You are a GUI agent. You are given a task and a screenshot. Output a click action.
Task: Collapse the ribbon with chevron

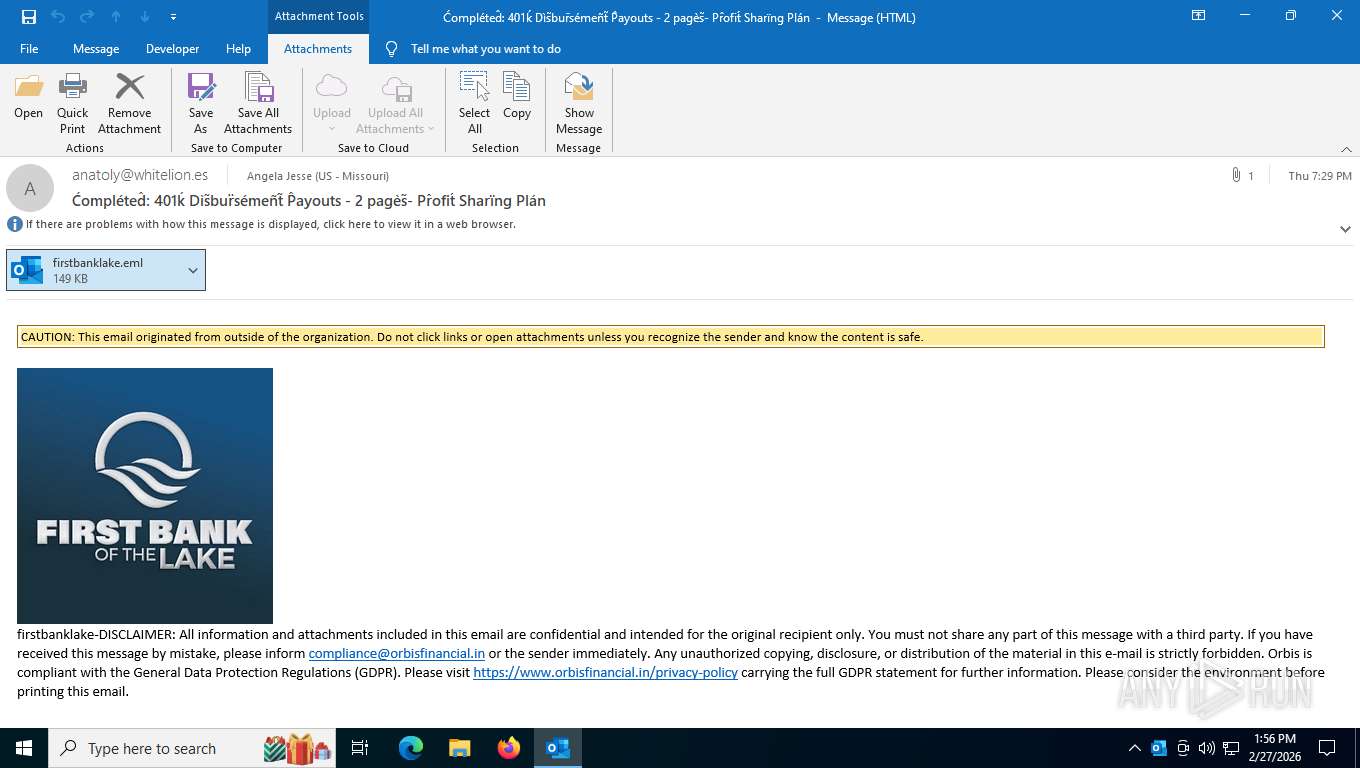tap(1346, 149)
